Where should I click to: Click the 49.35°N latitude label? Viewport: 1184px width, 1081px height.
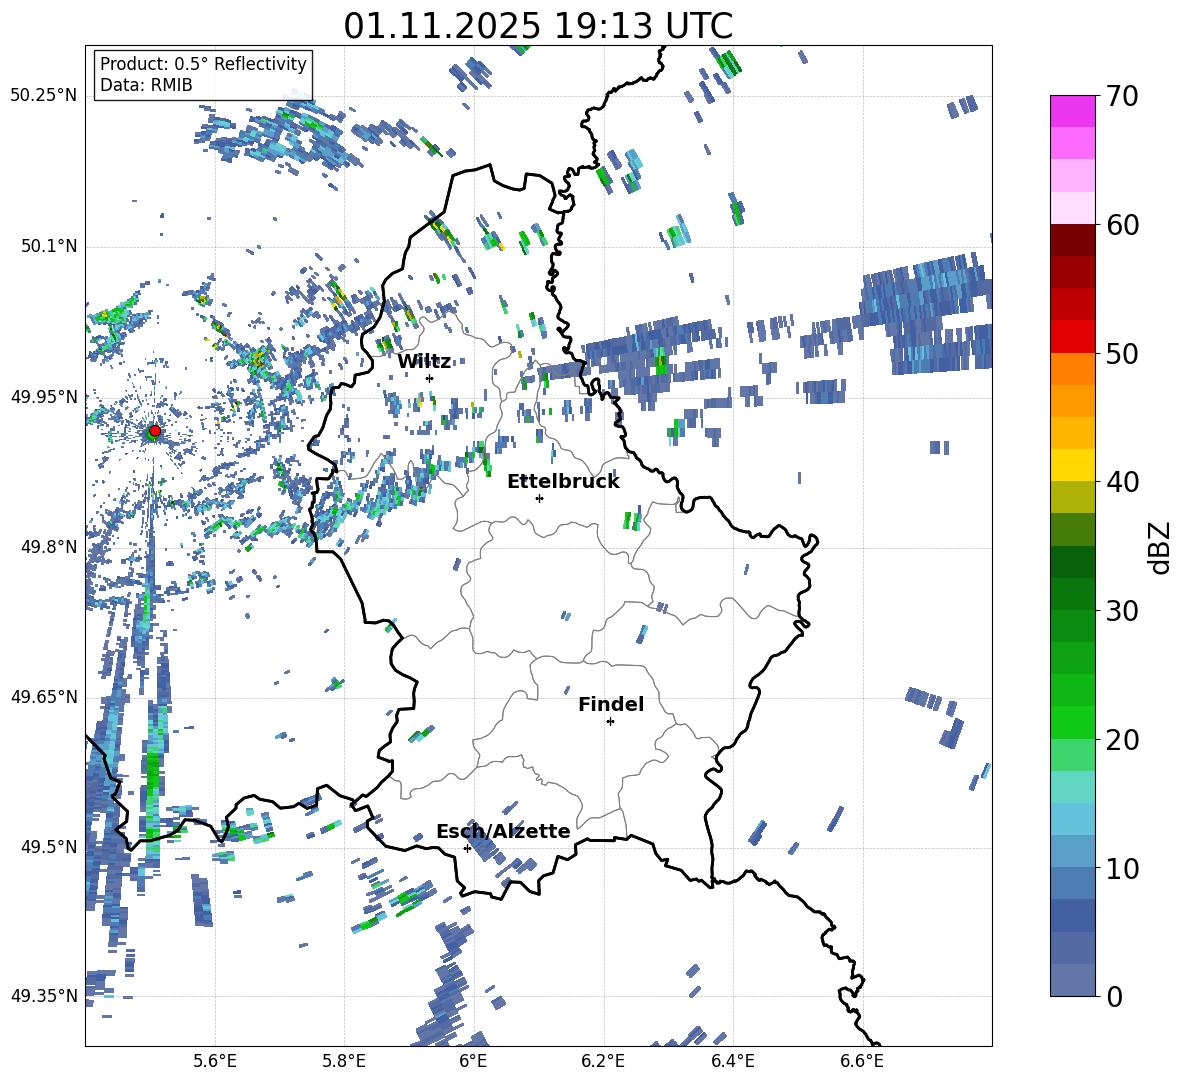[44, 996]
